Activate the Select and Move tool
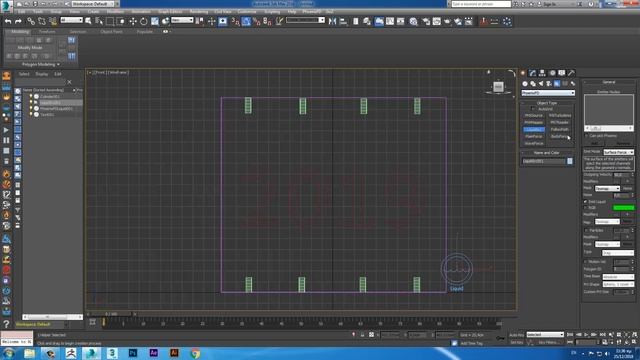The image size is (640, 360). (x=133, y=21)
